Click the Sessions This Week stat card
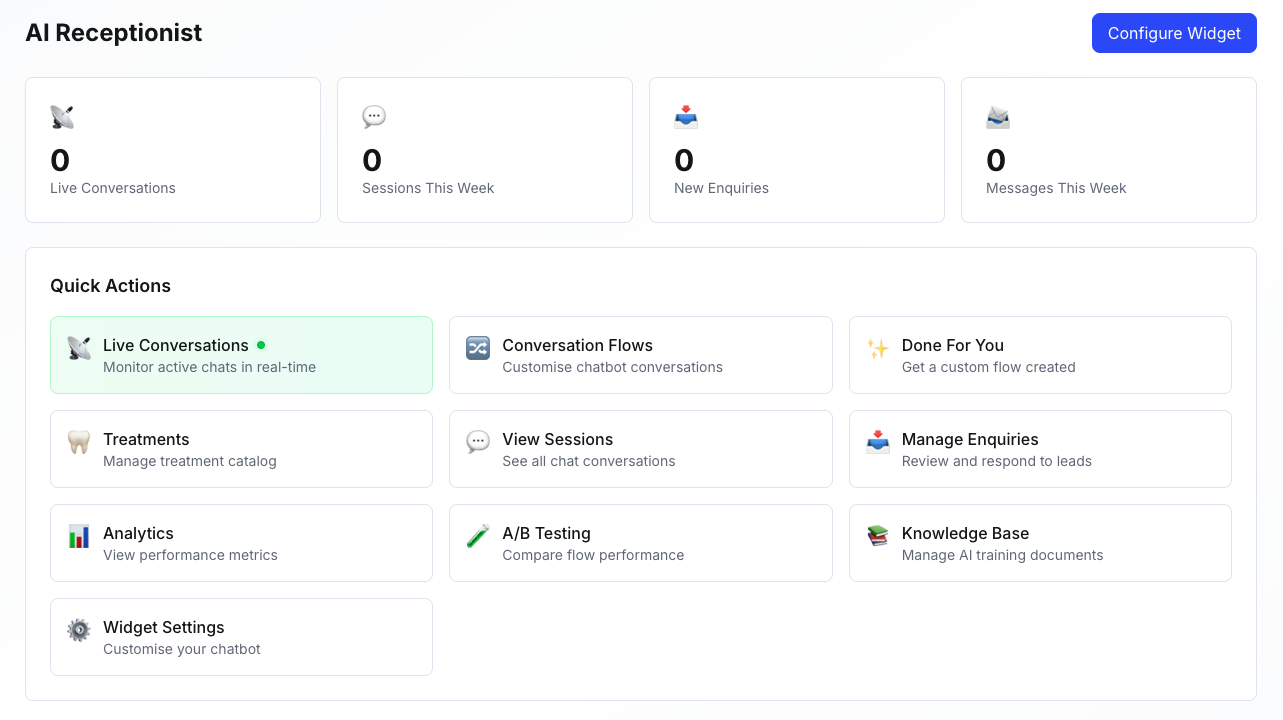Viewport: 1283px width, 720px height. coord(484,150)
